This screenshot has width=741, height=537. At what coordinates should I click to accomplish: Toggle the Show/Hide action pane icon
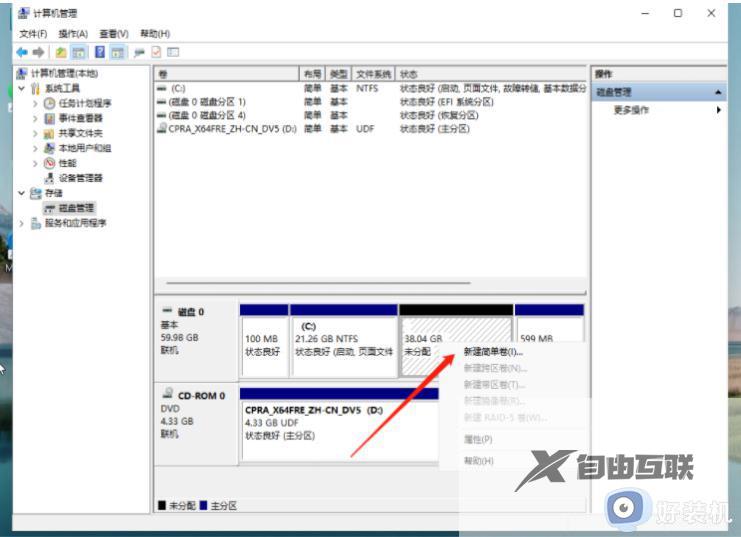pos(118,52)
